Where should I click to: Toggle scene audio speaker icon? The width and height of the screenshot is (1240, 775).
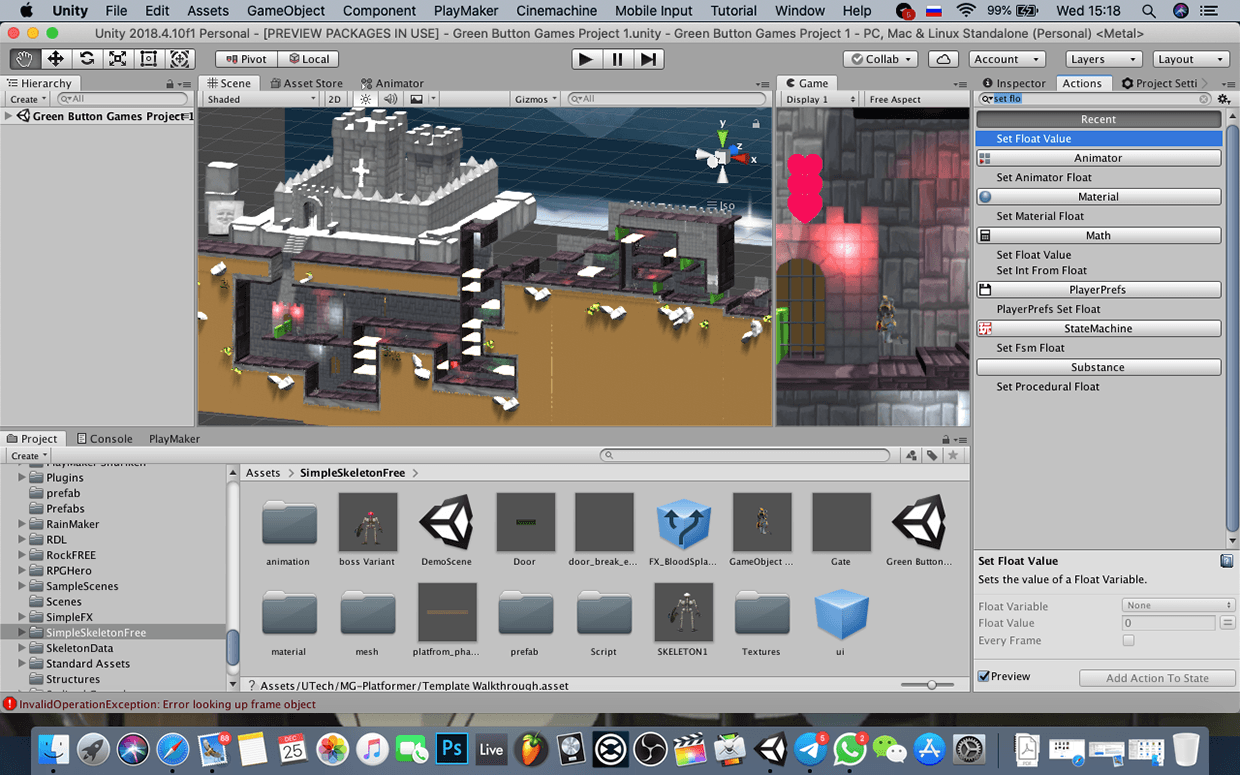(x=390, y=99)
